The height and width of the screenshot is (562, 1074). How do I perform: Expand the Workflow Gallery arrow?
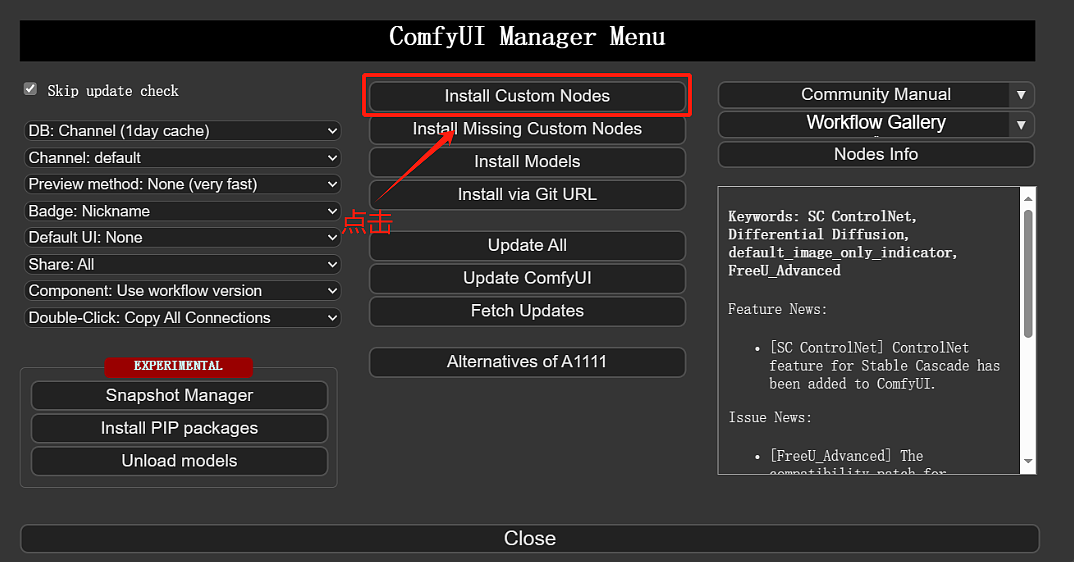[1021, 125]
